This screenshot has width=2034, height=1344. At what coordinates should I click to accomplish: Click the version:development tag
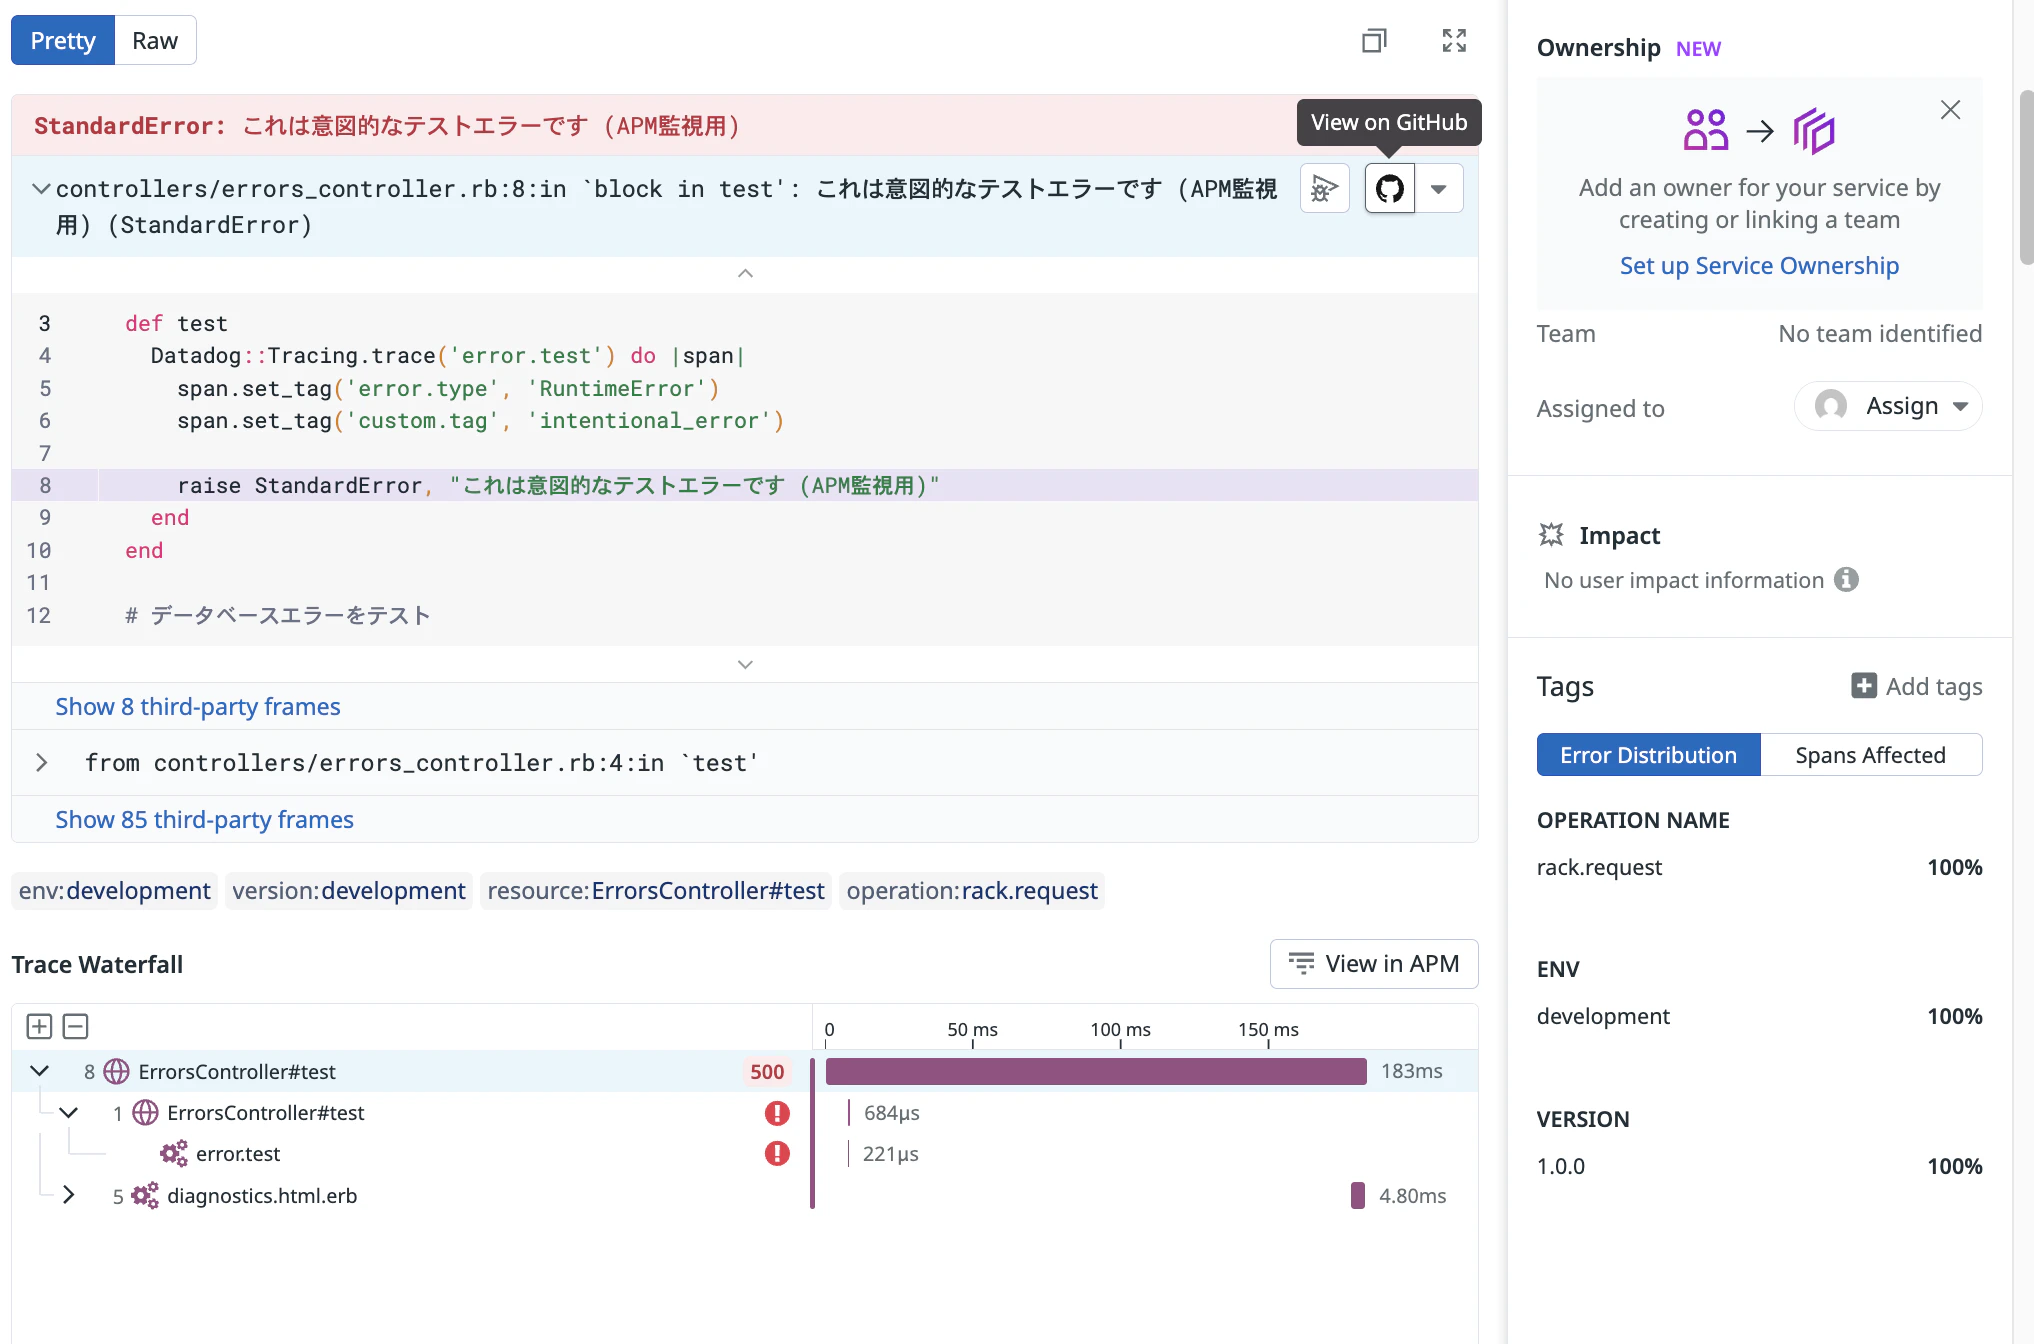[x=349, y=890]
